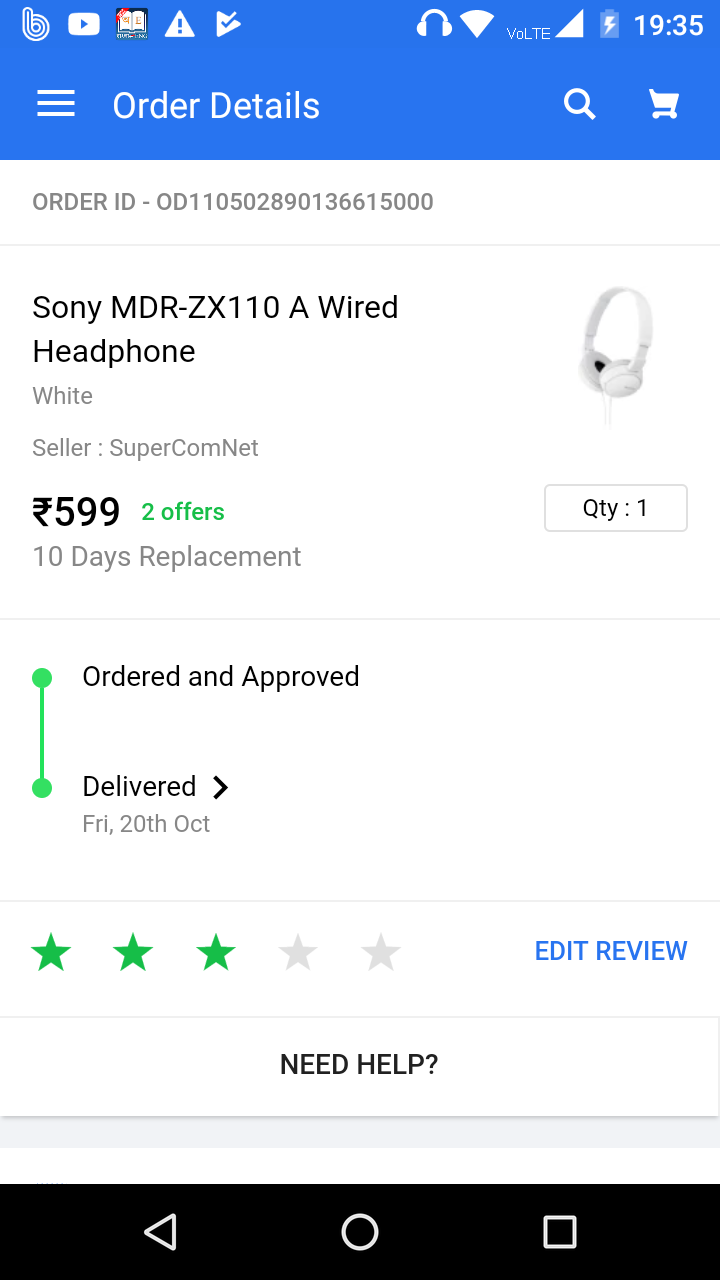The height and width of the screenshot is (1280, 720).
Task: Open the hamburger navigation menu
Action: coord(56,105)
